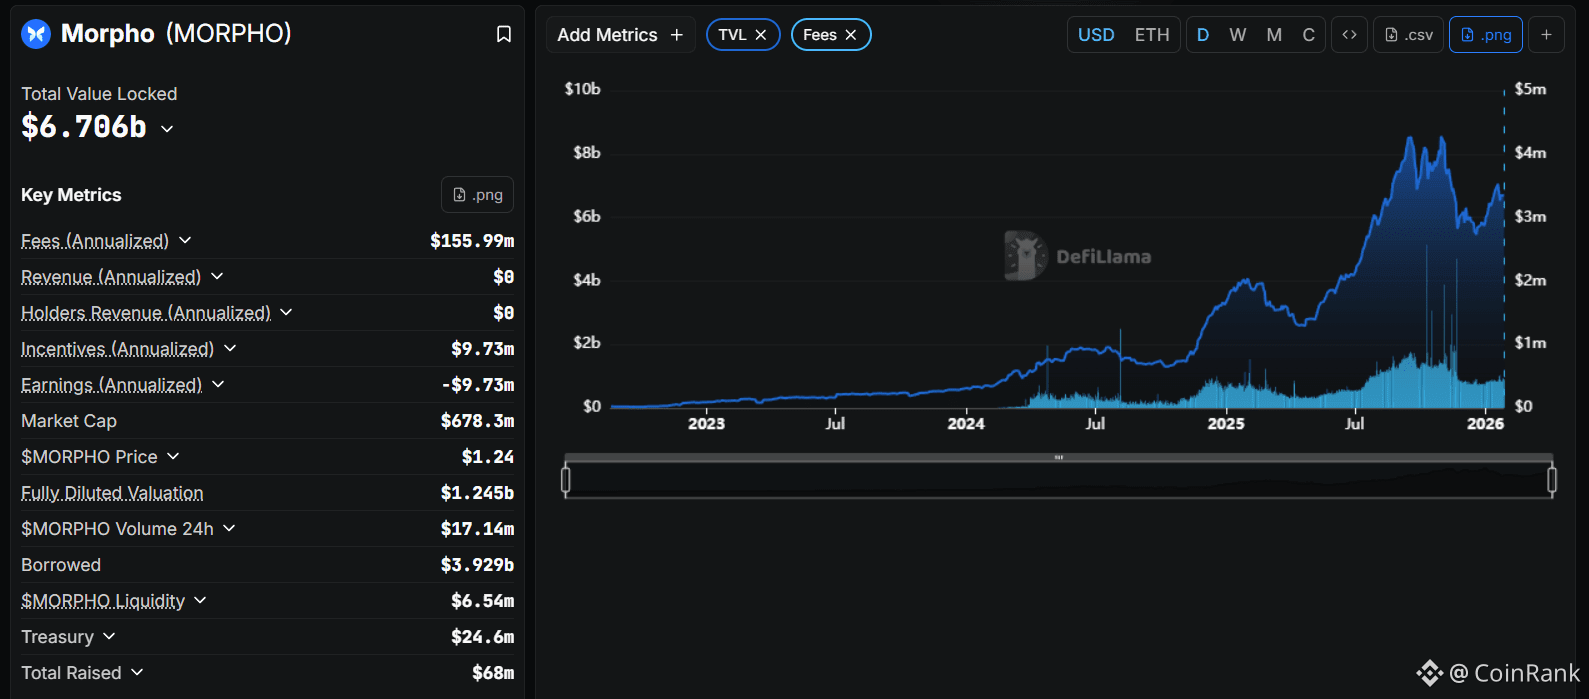The image size is (1589, 699).
Task: Select USD chart denomination
Action: (1096, 35)
